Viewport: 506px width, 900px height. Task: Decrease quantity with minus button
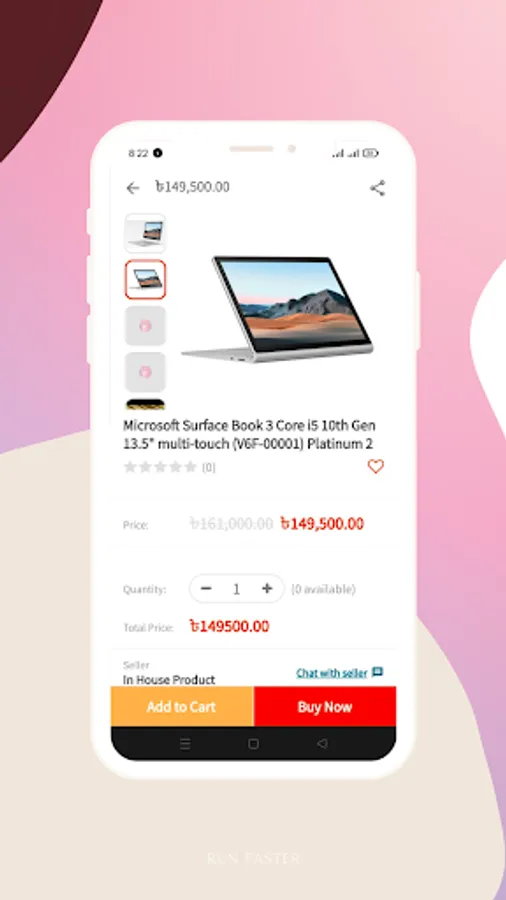pyautogui.click(x=207, y=588)
